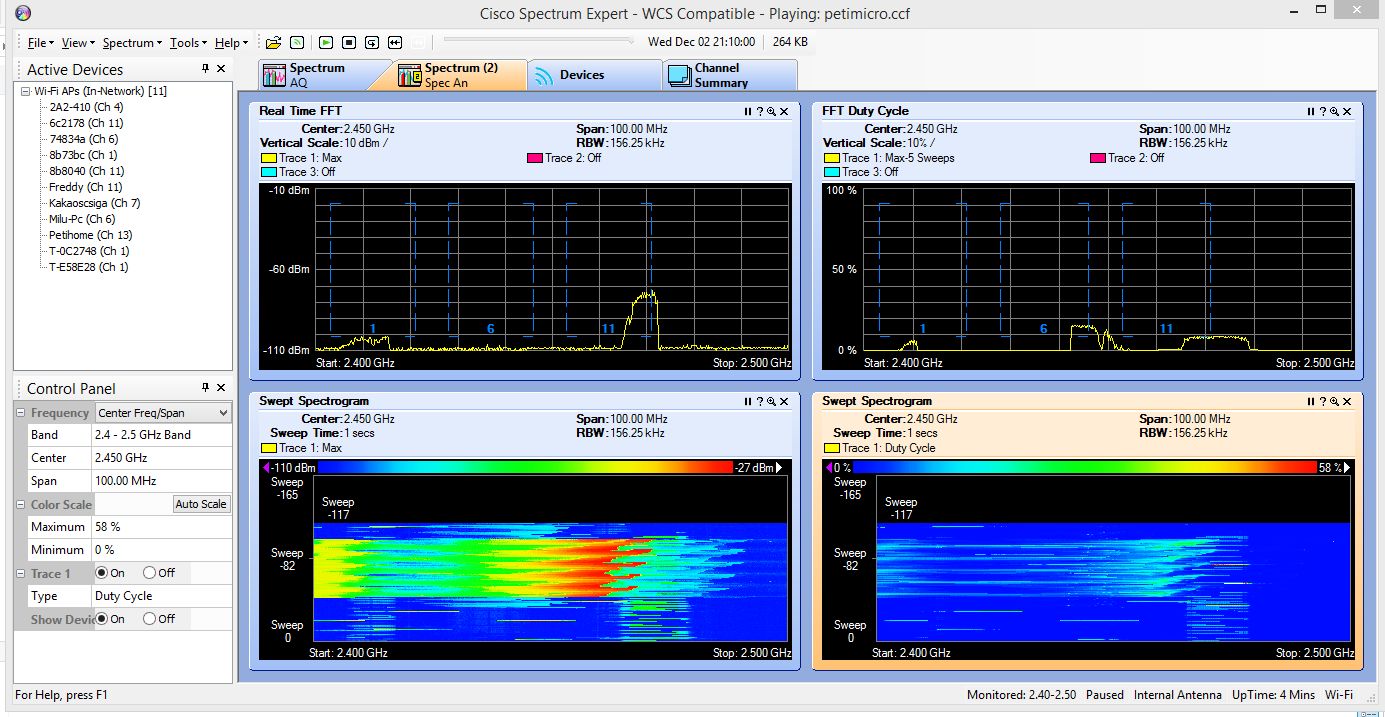This screenshot has height=717, width=1385.
Task: Click the Band value 2.4 - 2.5 GHz Band
Action: click(162, 435)
